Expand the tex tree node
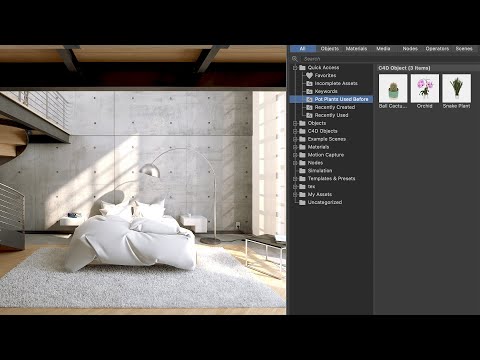 pos(295,187)
